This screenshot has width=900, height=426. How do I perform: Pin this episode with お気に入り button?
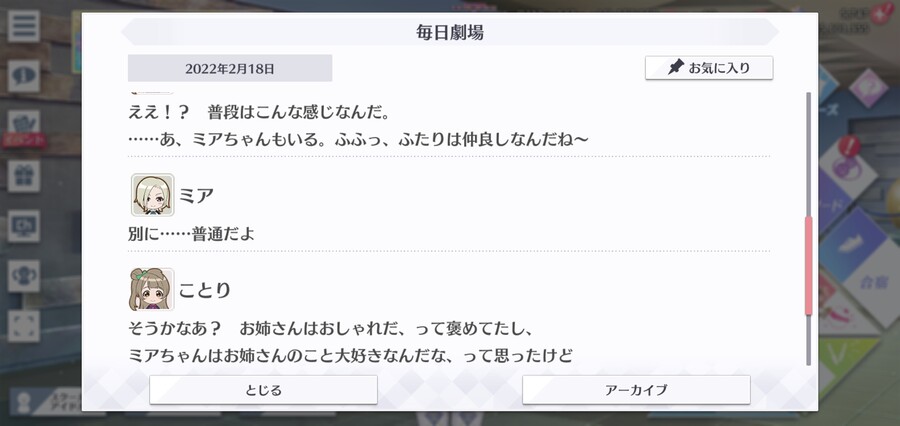[709, 68]
